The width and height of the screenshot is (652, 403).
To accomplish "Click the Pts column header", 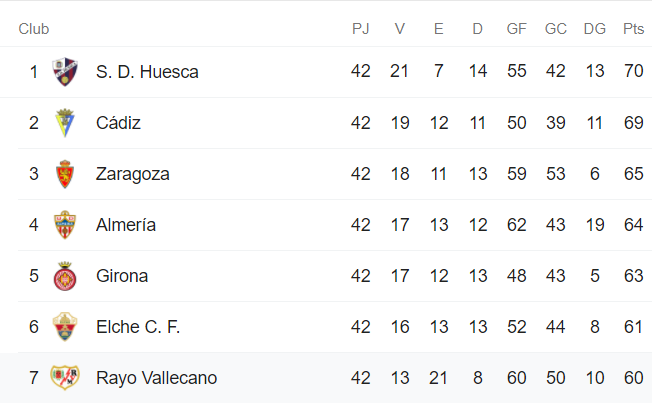I will pyautogui.click(x=633, y=29).
